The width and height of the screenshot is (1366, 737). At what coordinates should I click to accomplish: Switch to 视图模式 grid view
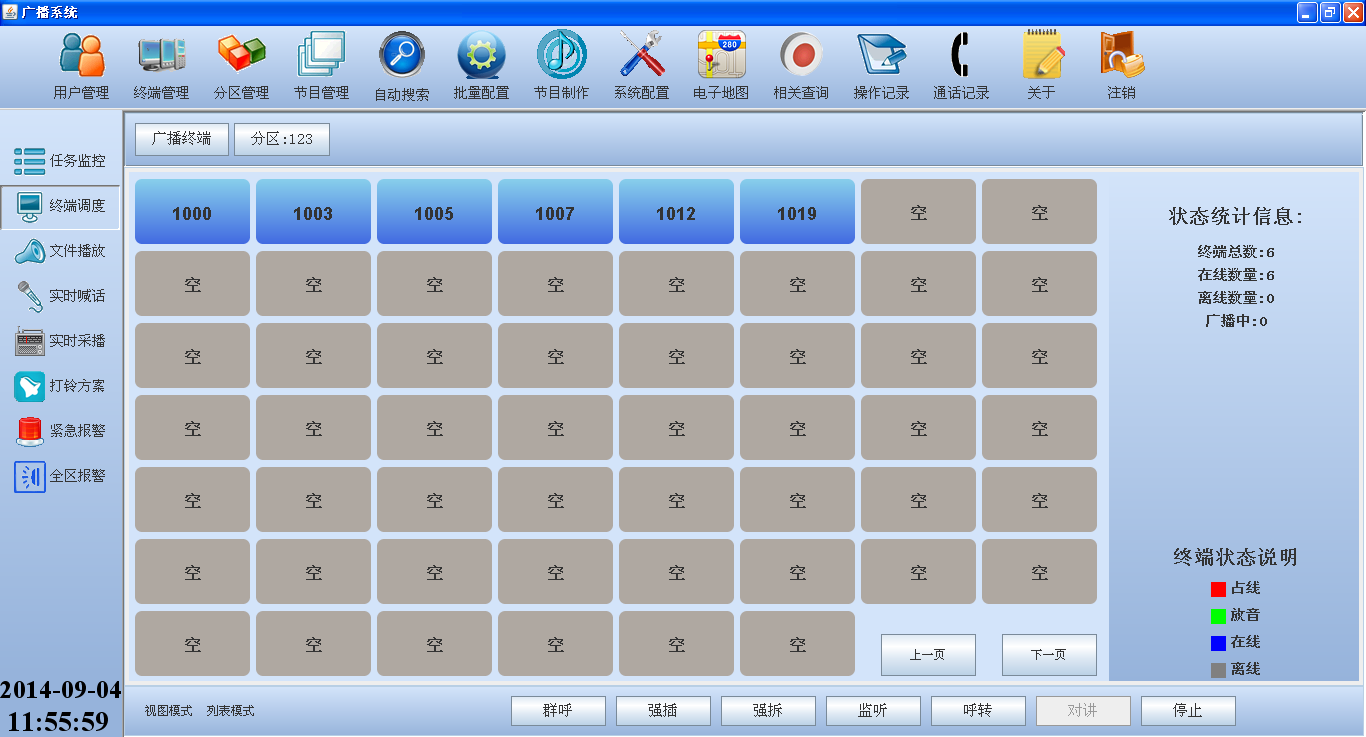click(x=168, y=711)
